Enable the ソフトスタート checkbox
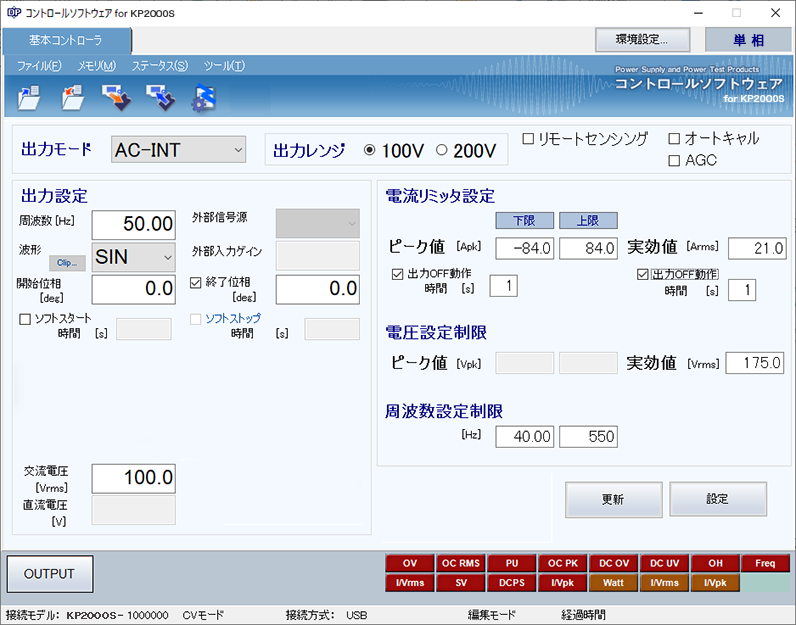The width and height of the screenshot is (796, 625). [x=26, y=319]
